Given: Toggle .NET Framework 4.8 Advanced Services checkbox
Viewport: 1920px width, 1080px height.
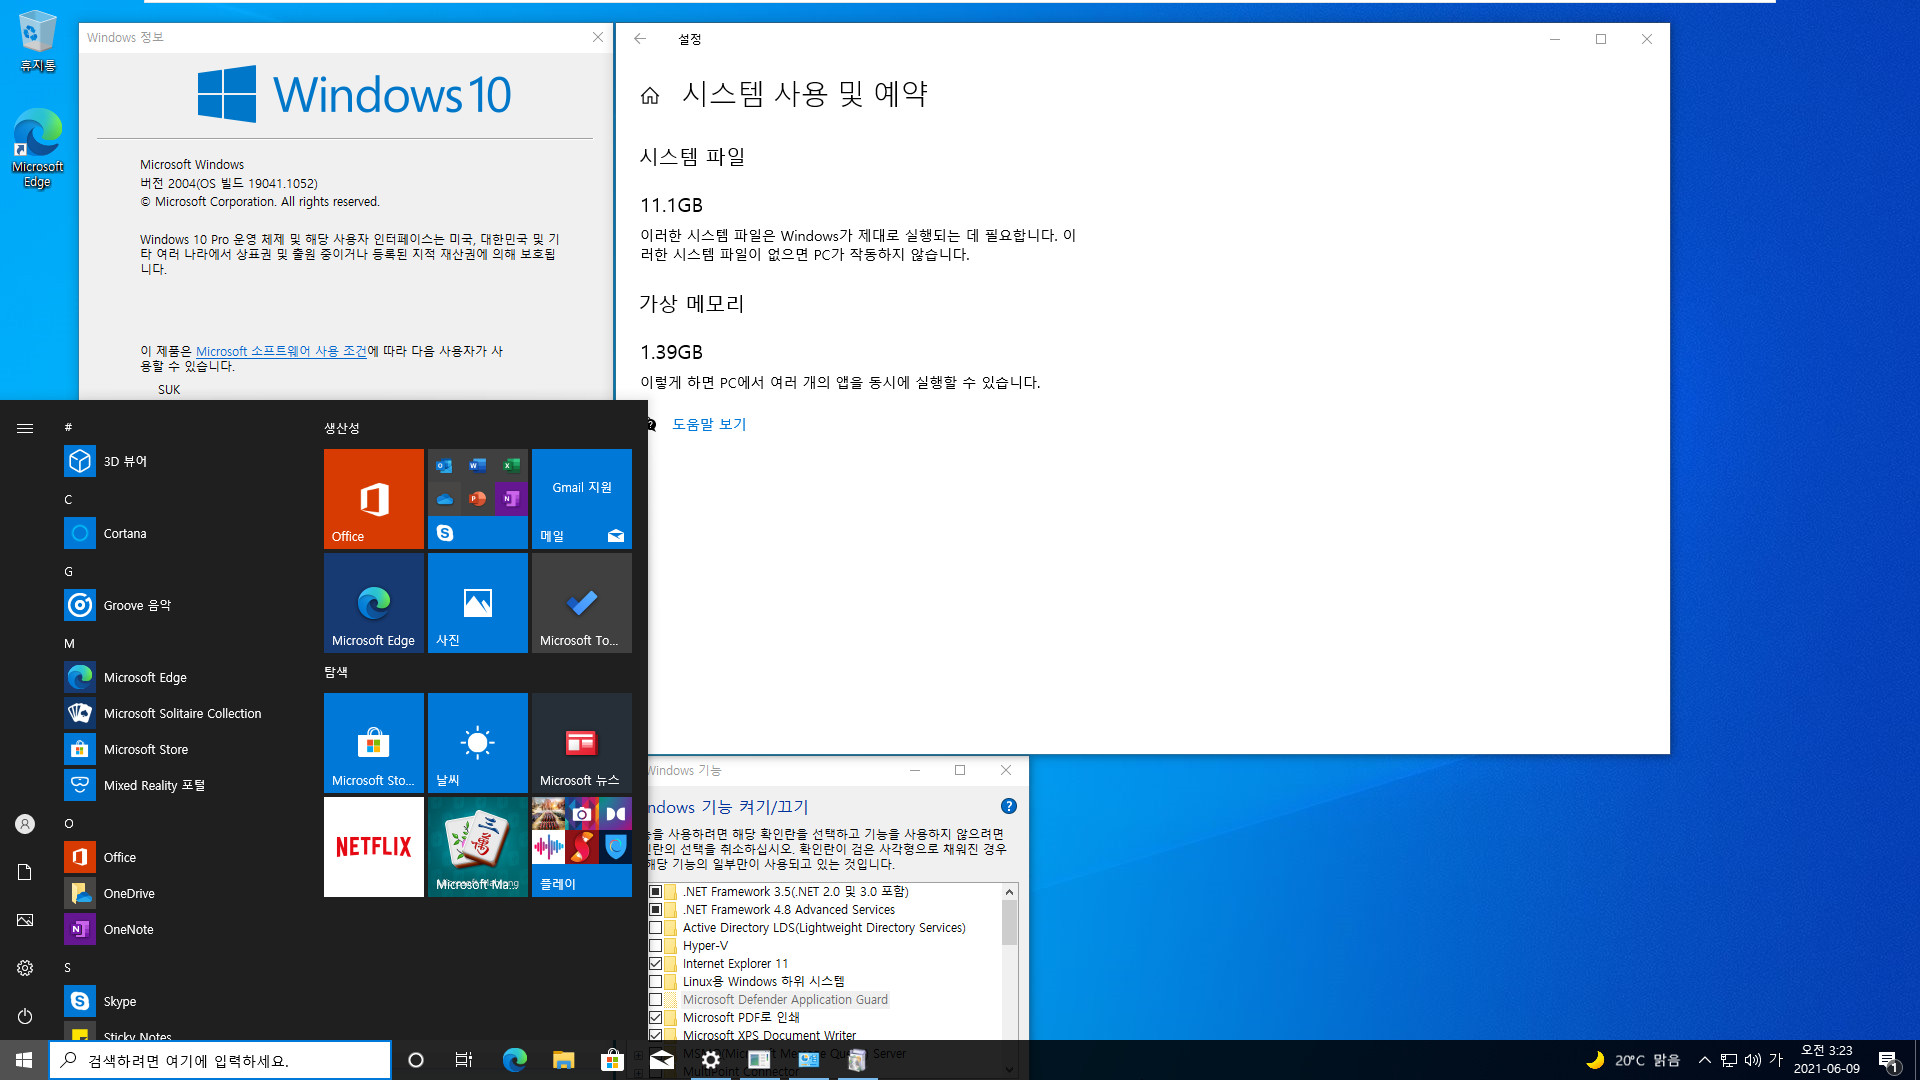Looking at the screenshot, I should pos(656,909).
